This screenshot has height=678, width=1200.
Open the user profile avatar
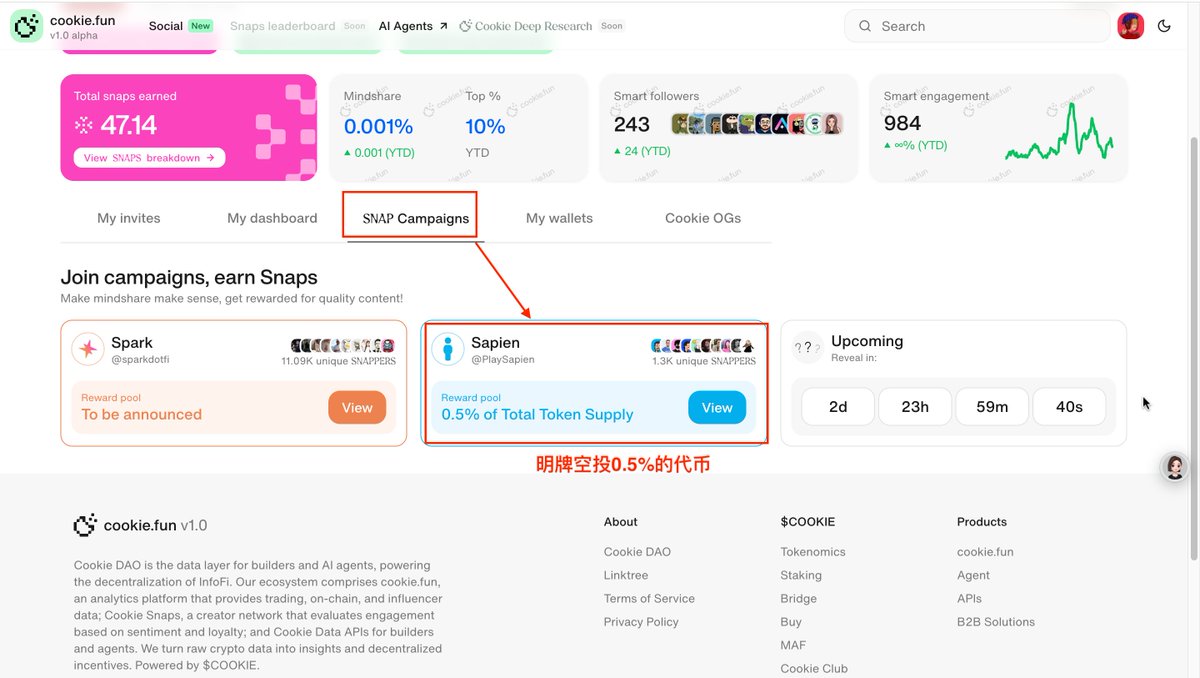(x=1131, y=26)
